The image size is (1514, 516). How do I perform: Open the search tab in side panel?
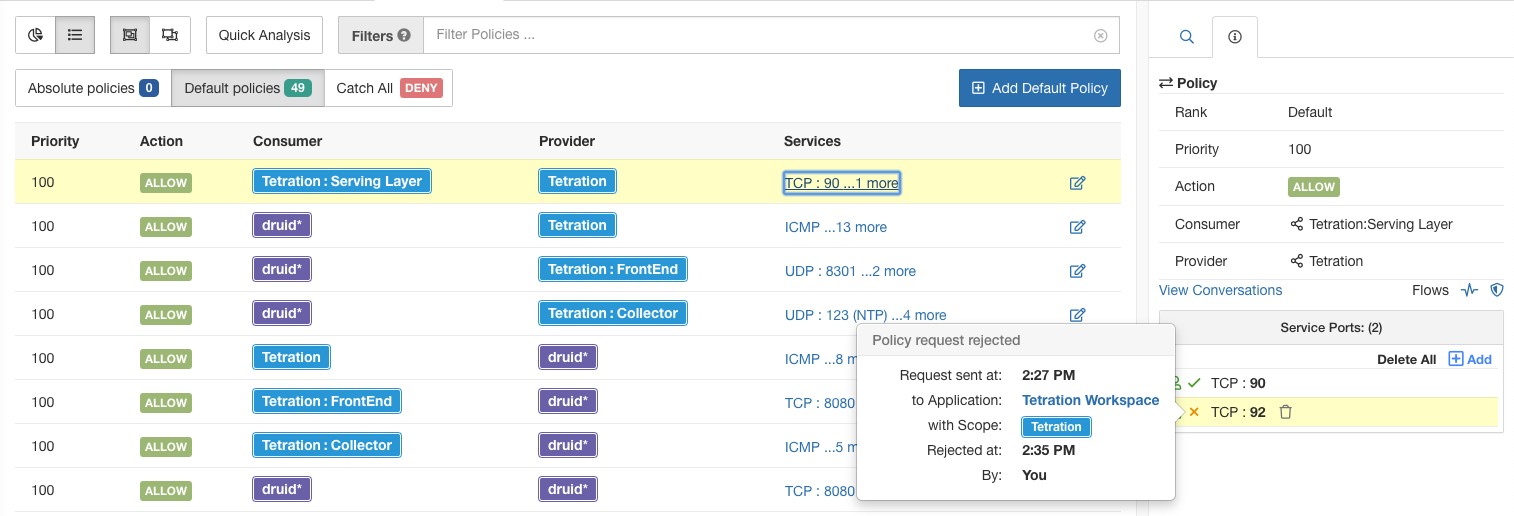(x=1186, y=36)
